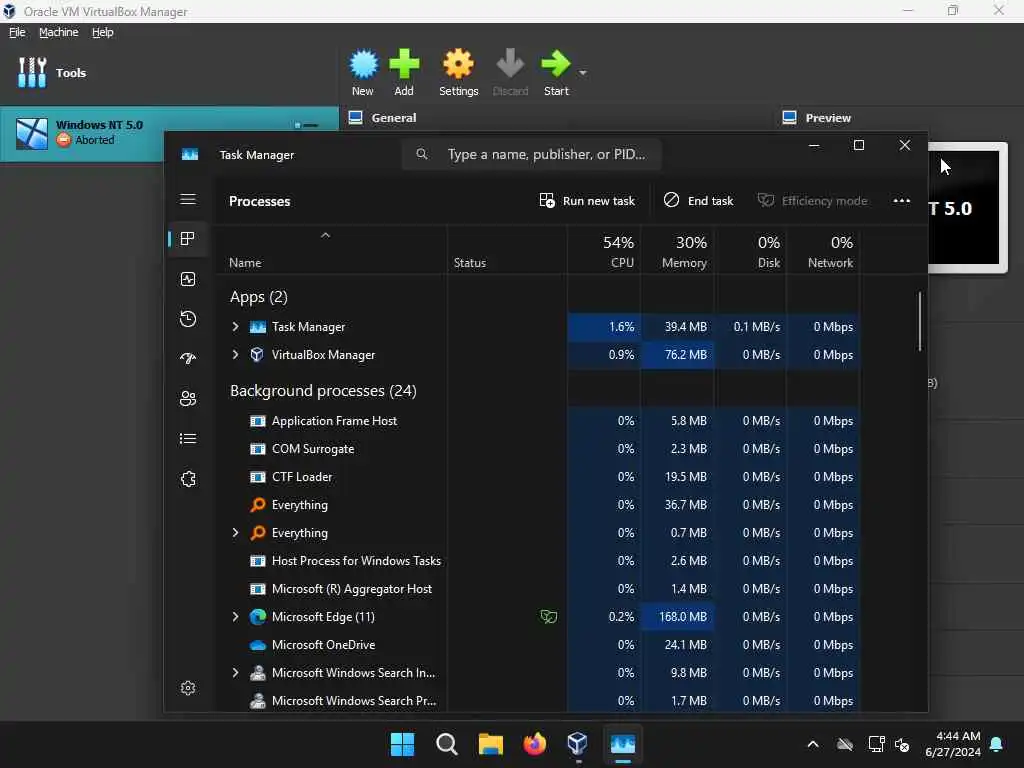This screenshot has width=1024, height=768.
Task: Open File Explorer from taskbar
Action: [490, 744]
